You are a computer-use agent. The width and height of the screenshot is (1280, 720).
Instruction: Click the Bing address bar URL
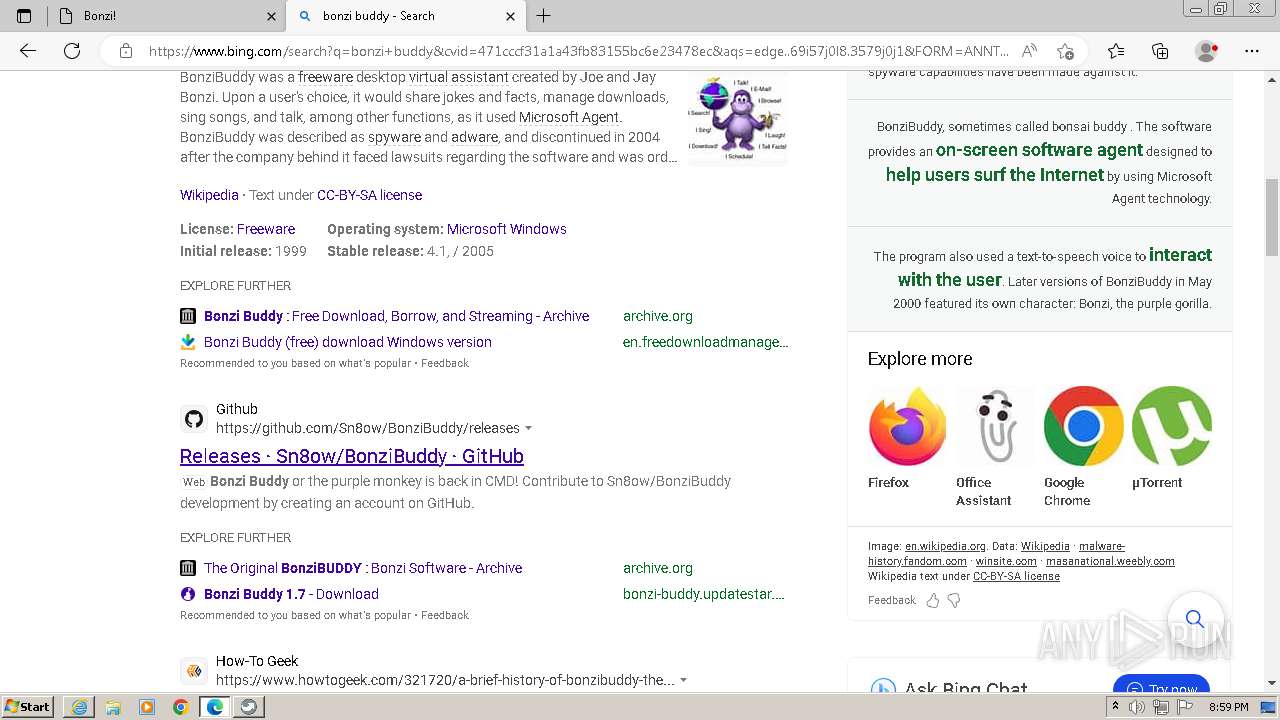[x=580, y=51]
